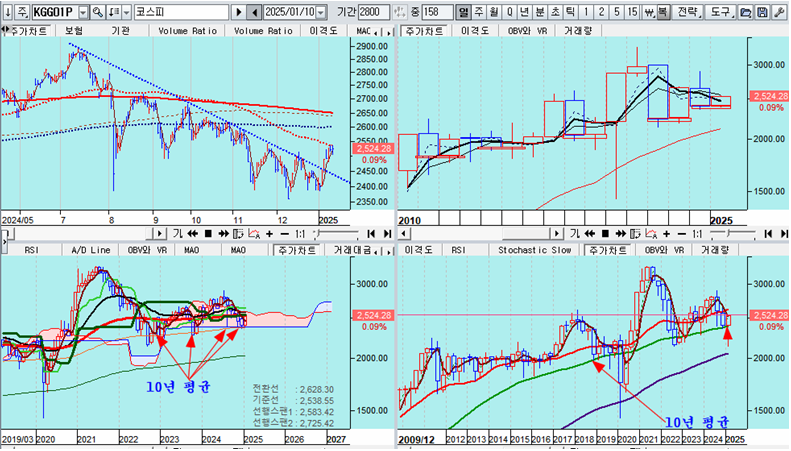Open the ₩ currency dropdown button

point(649,12)
